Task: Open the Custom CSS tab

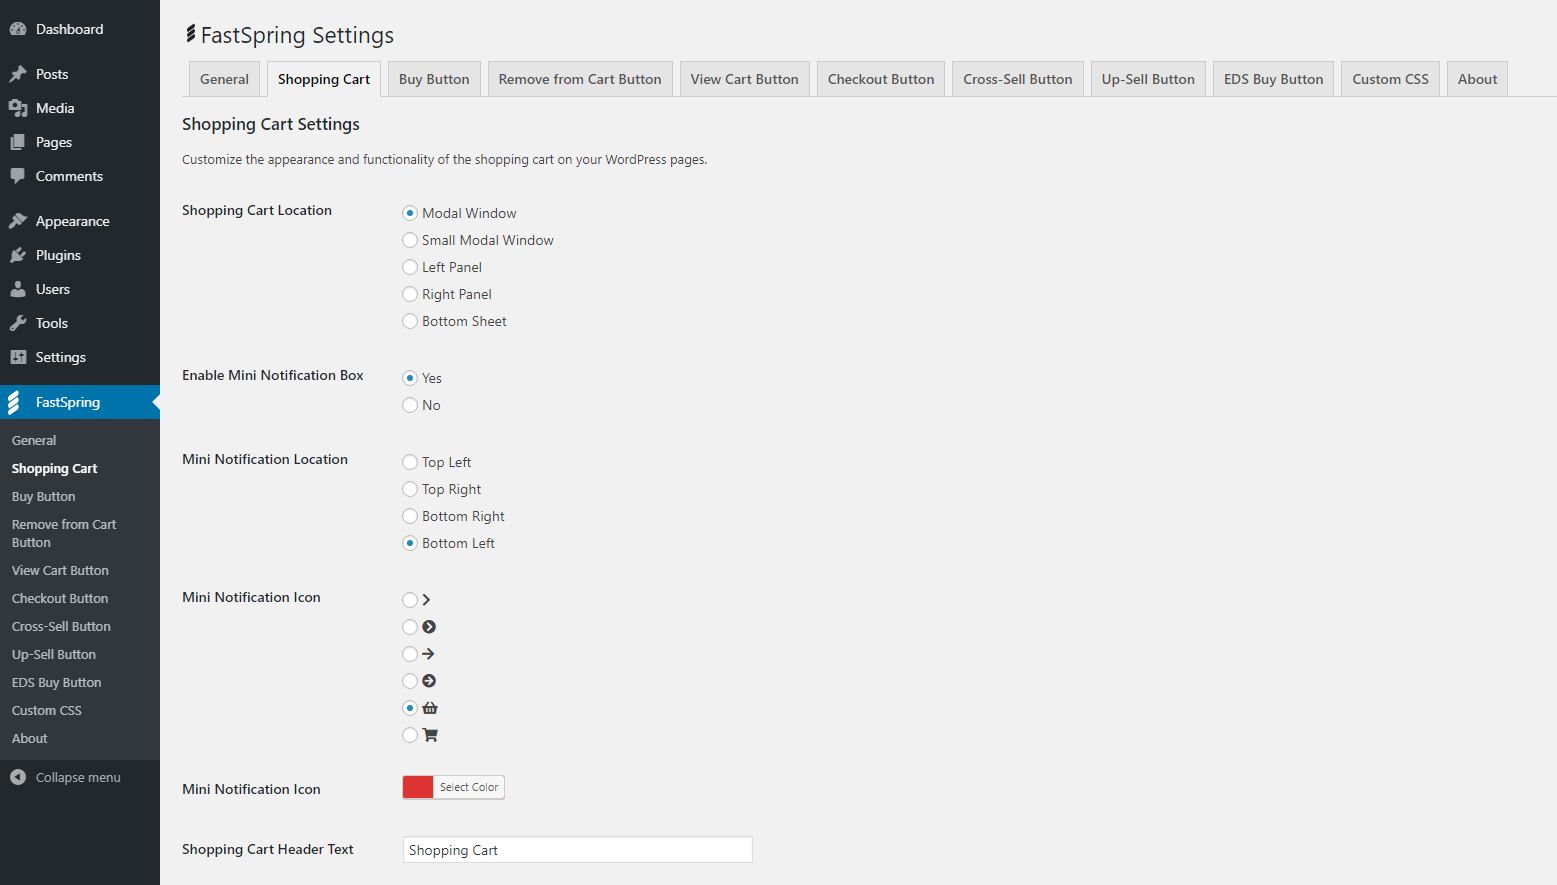Action: coord(1390,79)
